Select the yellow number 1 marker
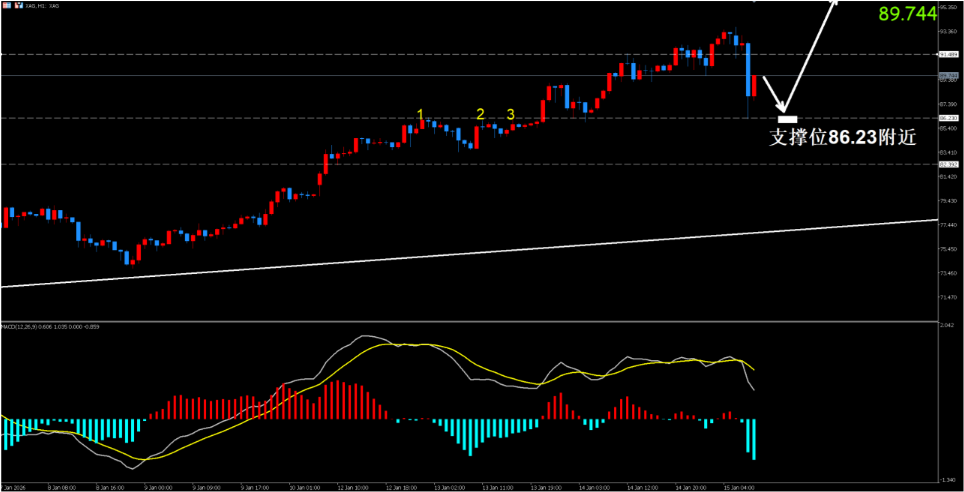This screenshot has height=492, width=964. coord(422,114)
